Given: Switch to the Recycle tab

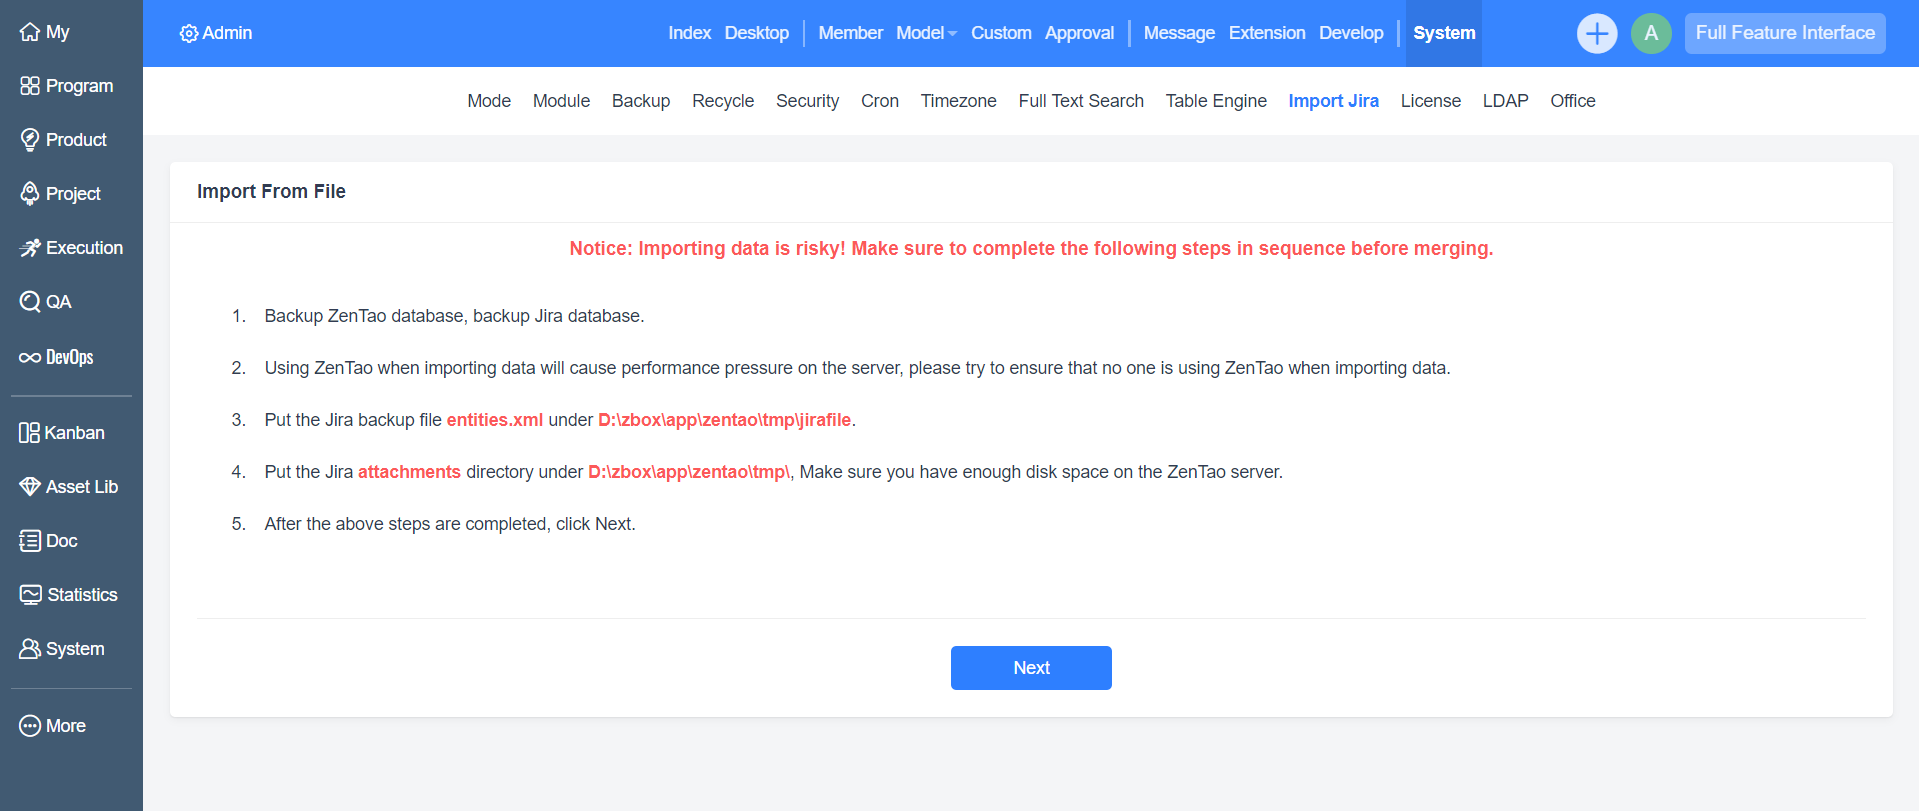Looking at the screenshot, I should coord(723,101).
